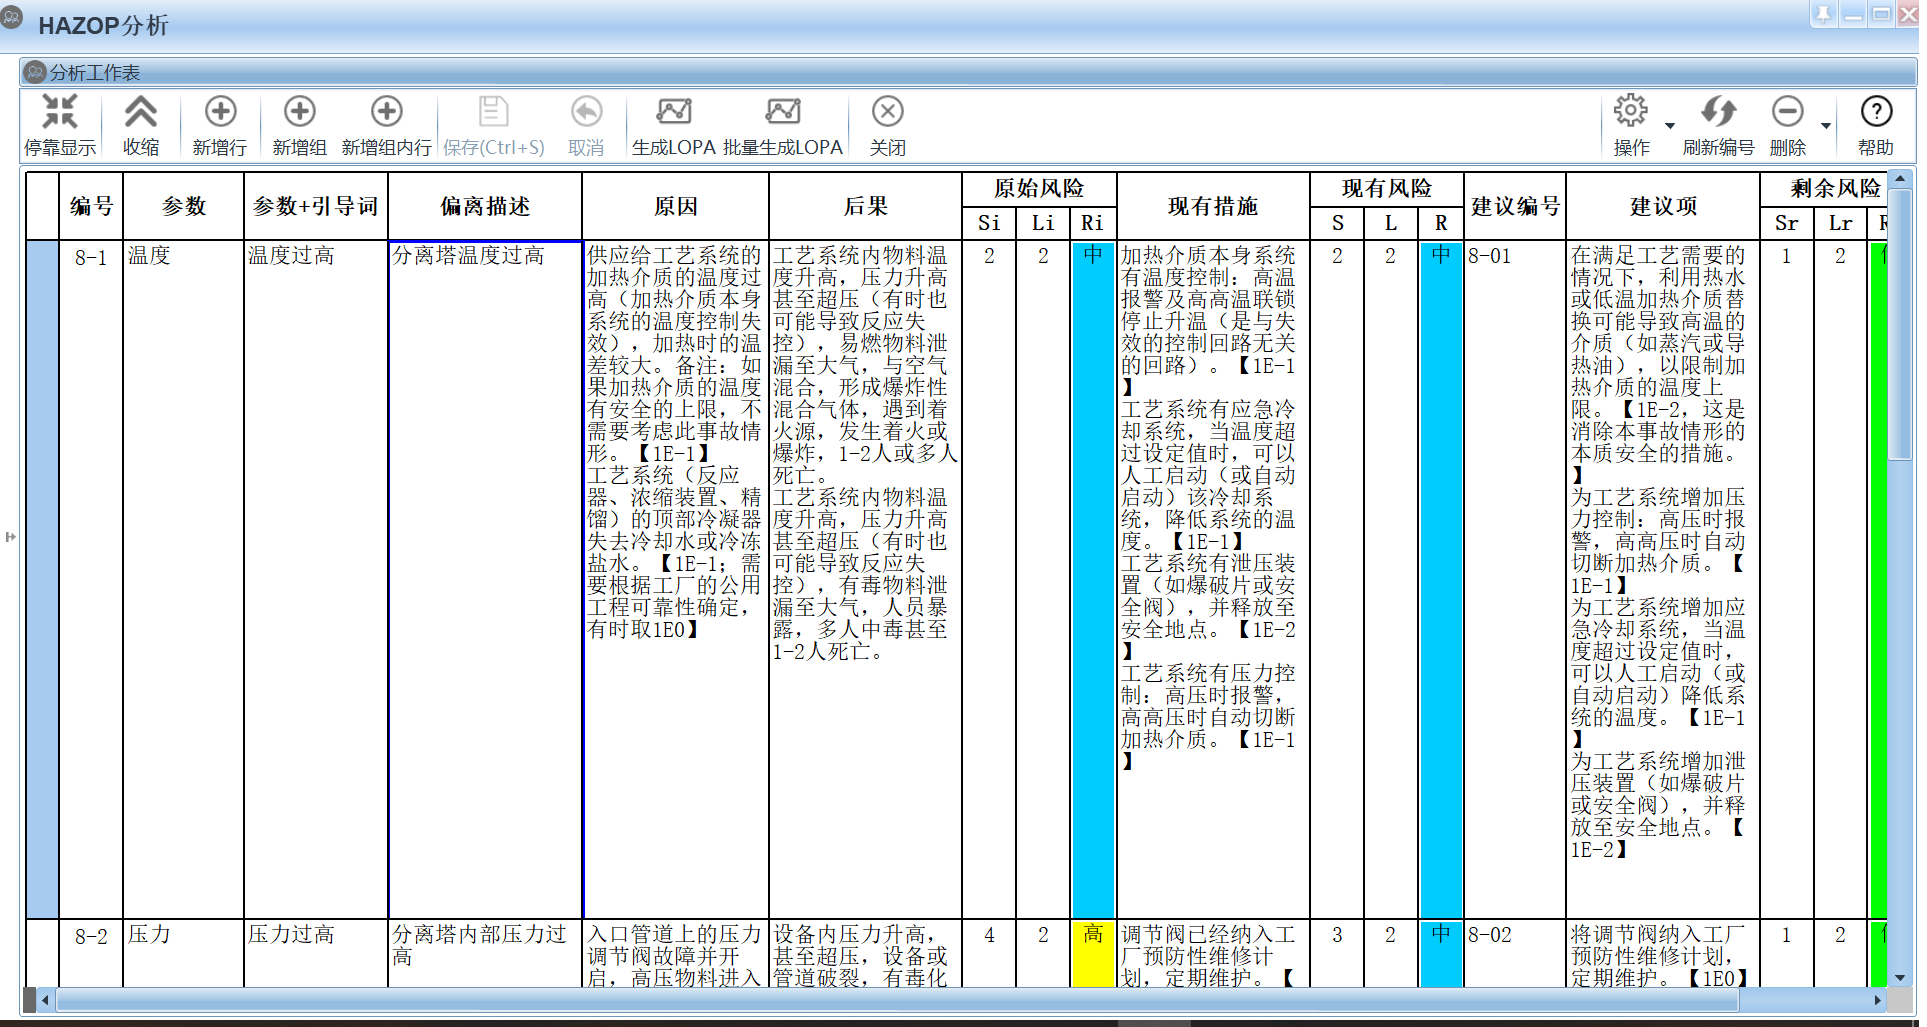The height and width of the screenshot is (1027, 1927).
Task: Click the horizontal scrollbar left arrow
Action: 45,999
